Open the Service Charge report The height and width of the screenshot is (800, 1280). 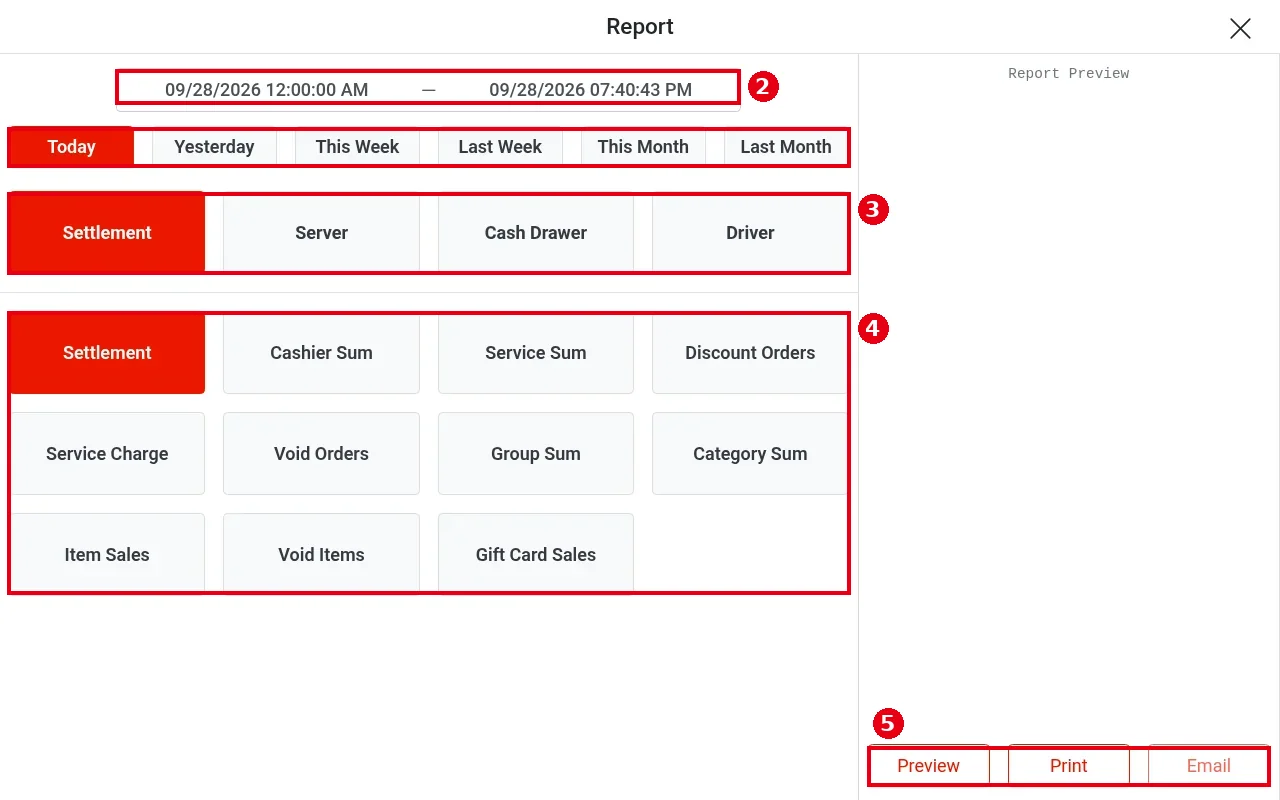pos(107,454)
